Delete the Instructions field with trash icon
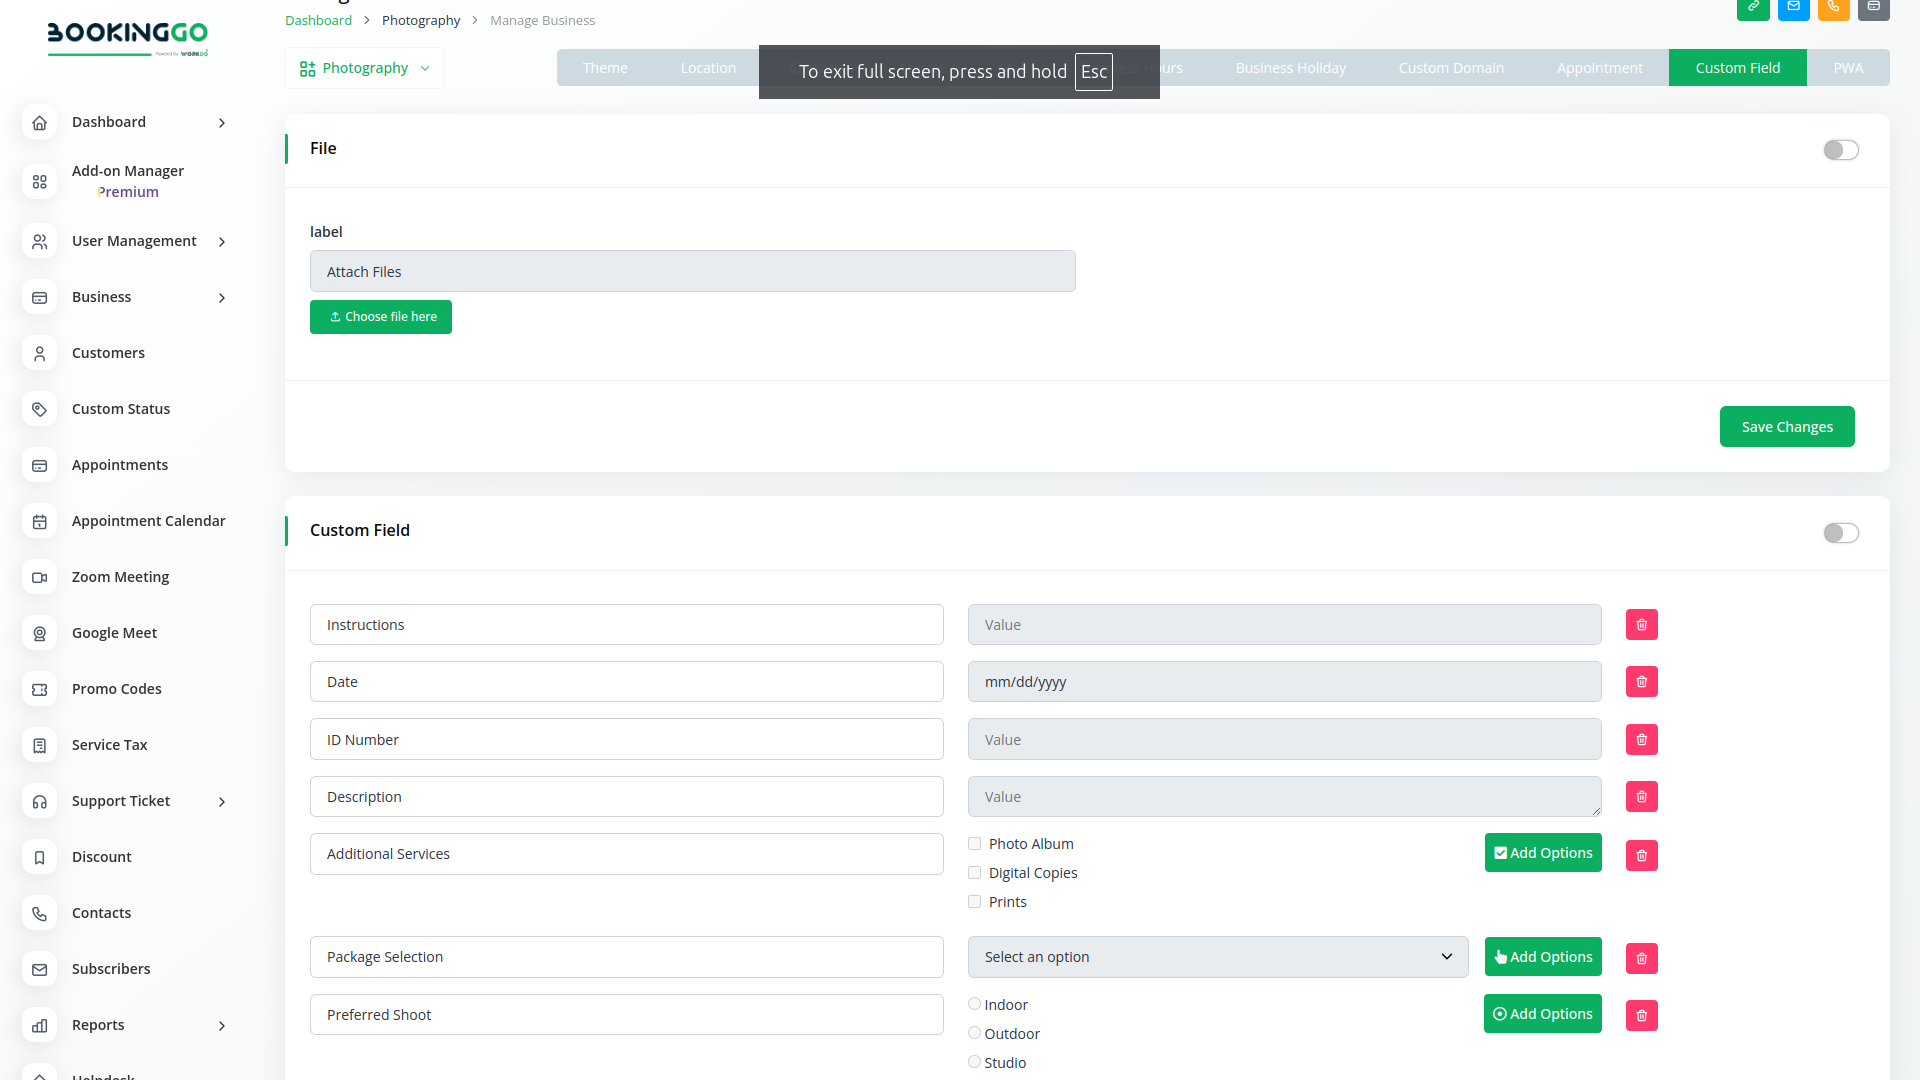Viewport: 1920px width, 1080px height. 1641,625
